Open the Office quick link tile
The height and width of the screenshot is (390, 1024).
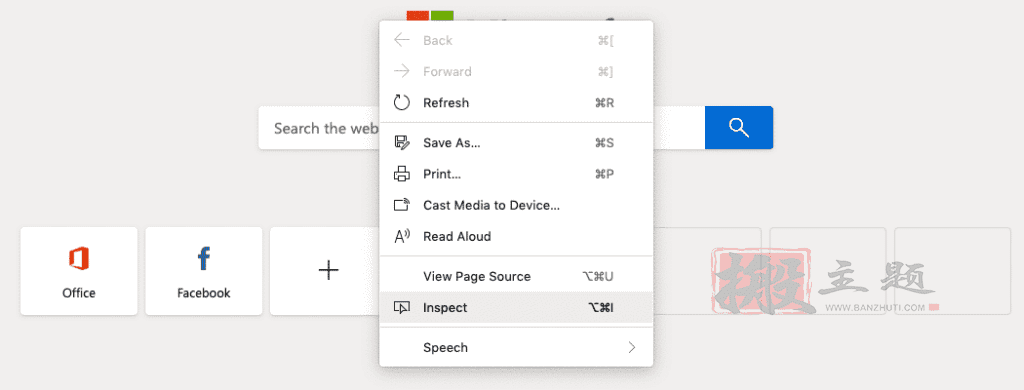point(79,271)
